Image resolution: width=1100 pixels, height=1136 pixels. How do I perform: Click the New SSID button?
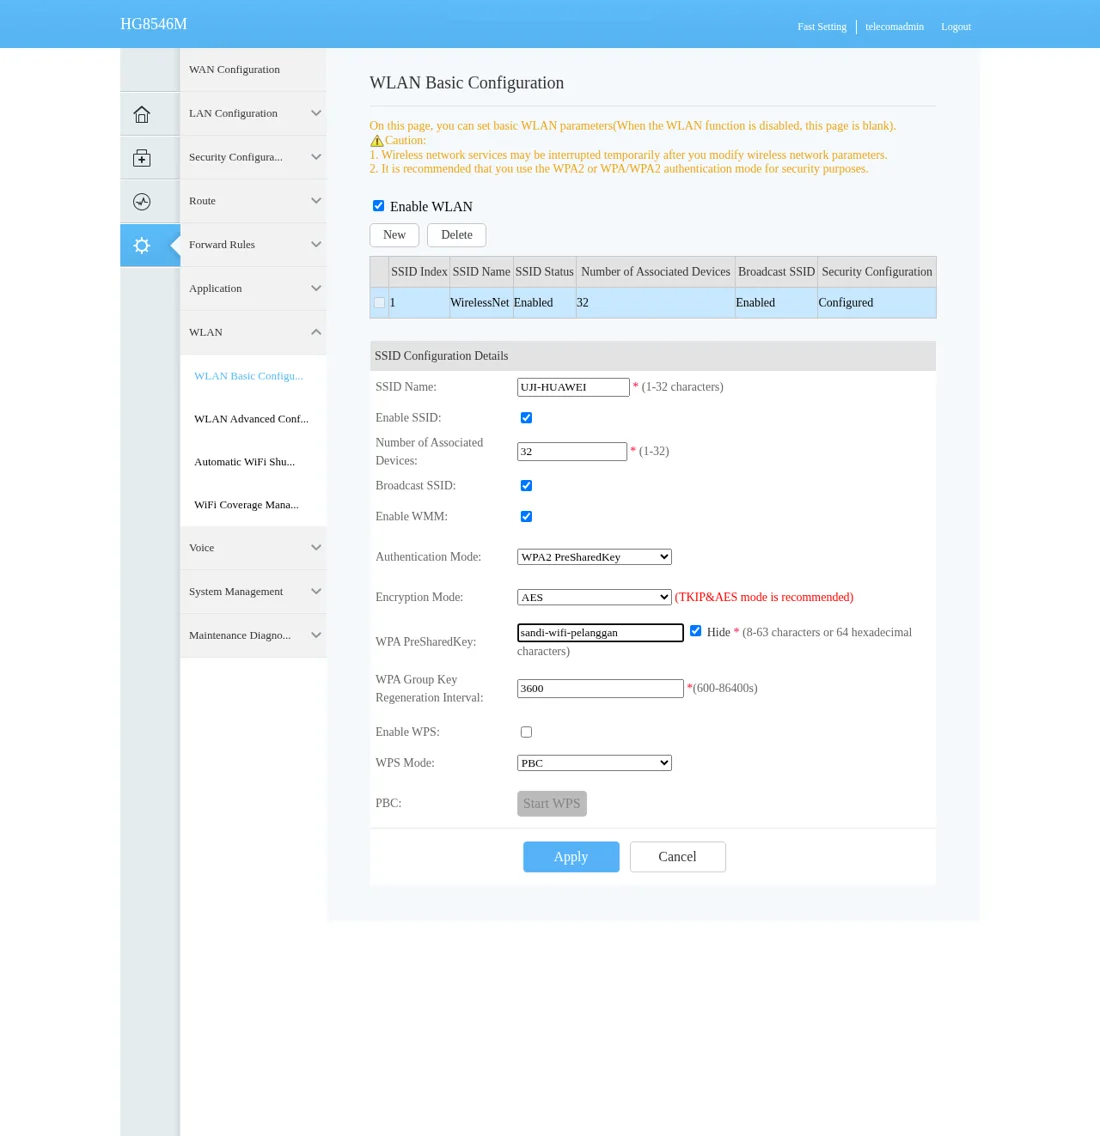pos(394,235)
